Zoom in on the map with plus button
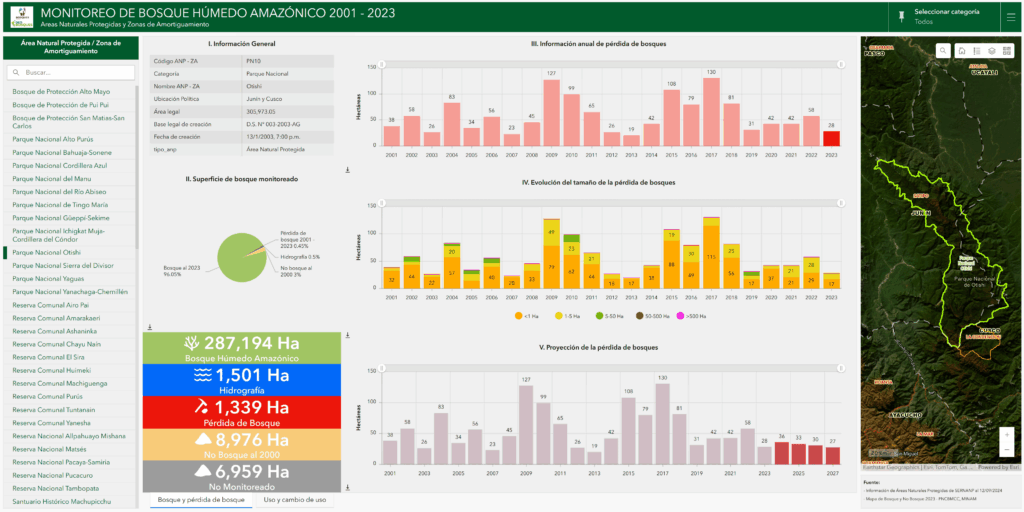 [1007, 434]
